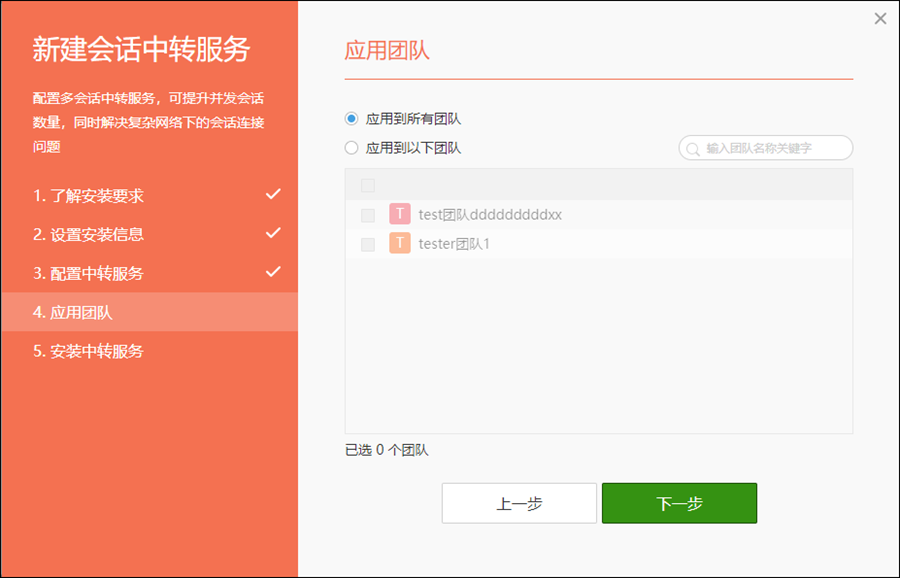Tick the select-all checkbox in list header

[x=368, y=185]
